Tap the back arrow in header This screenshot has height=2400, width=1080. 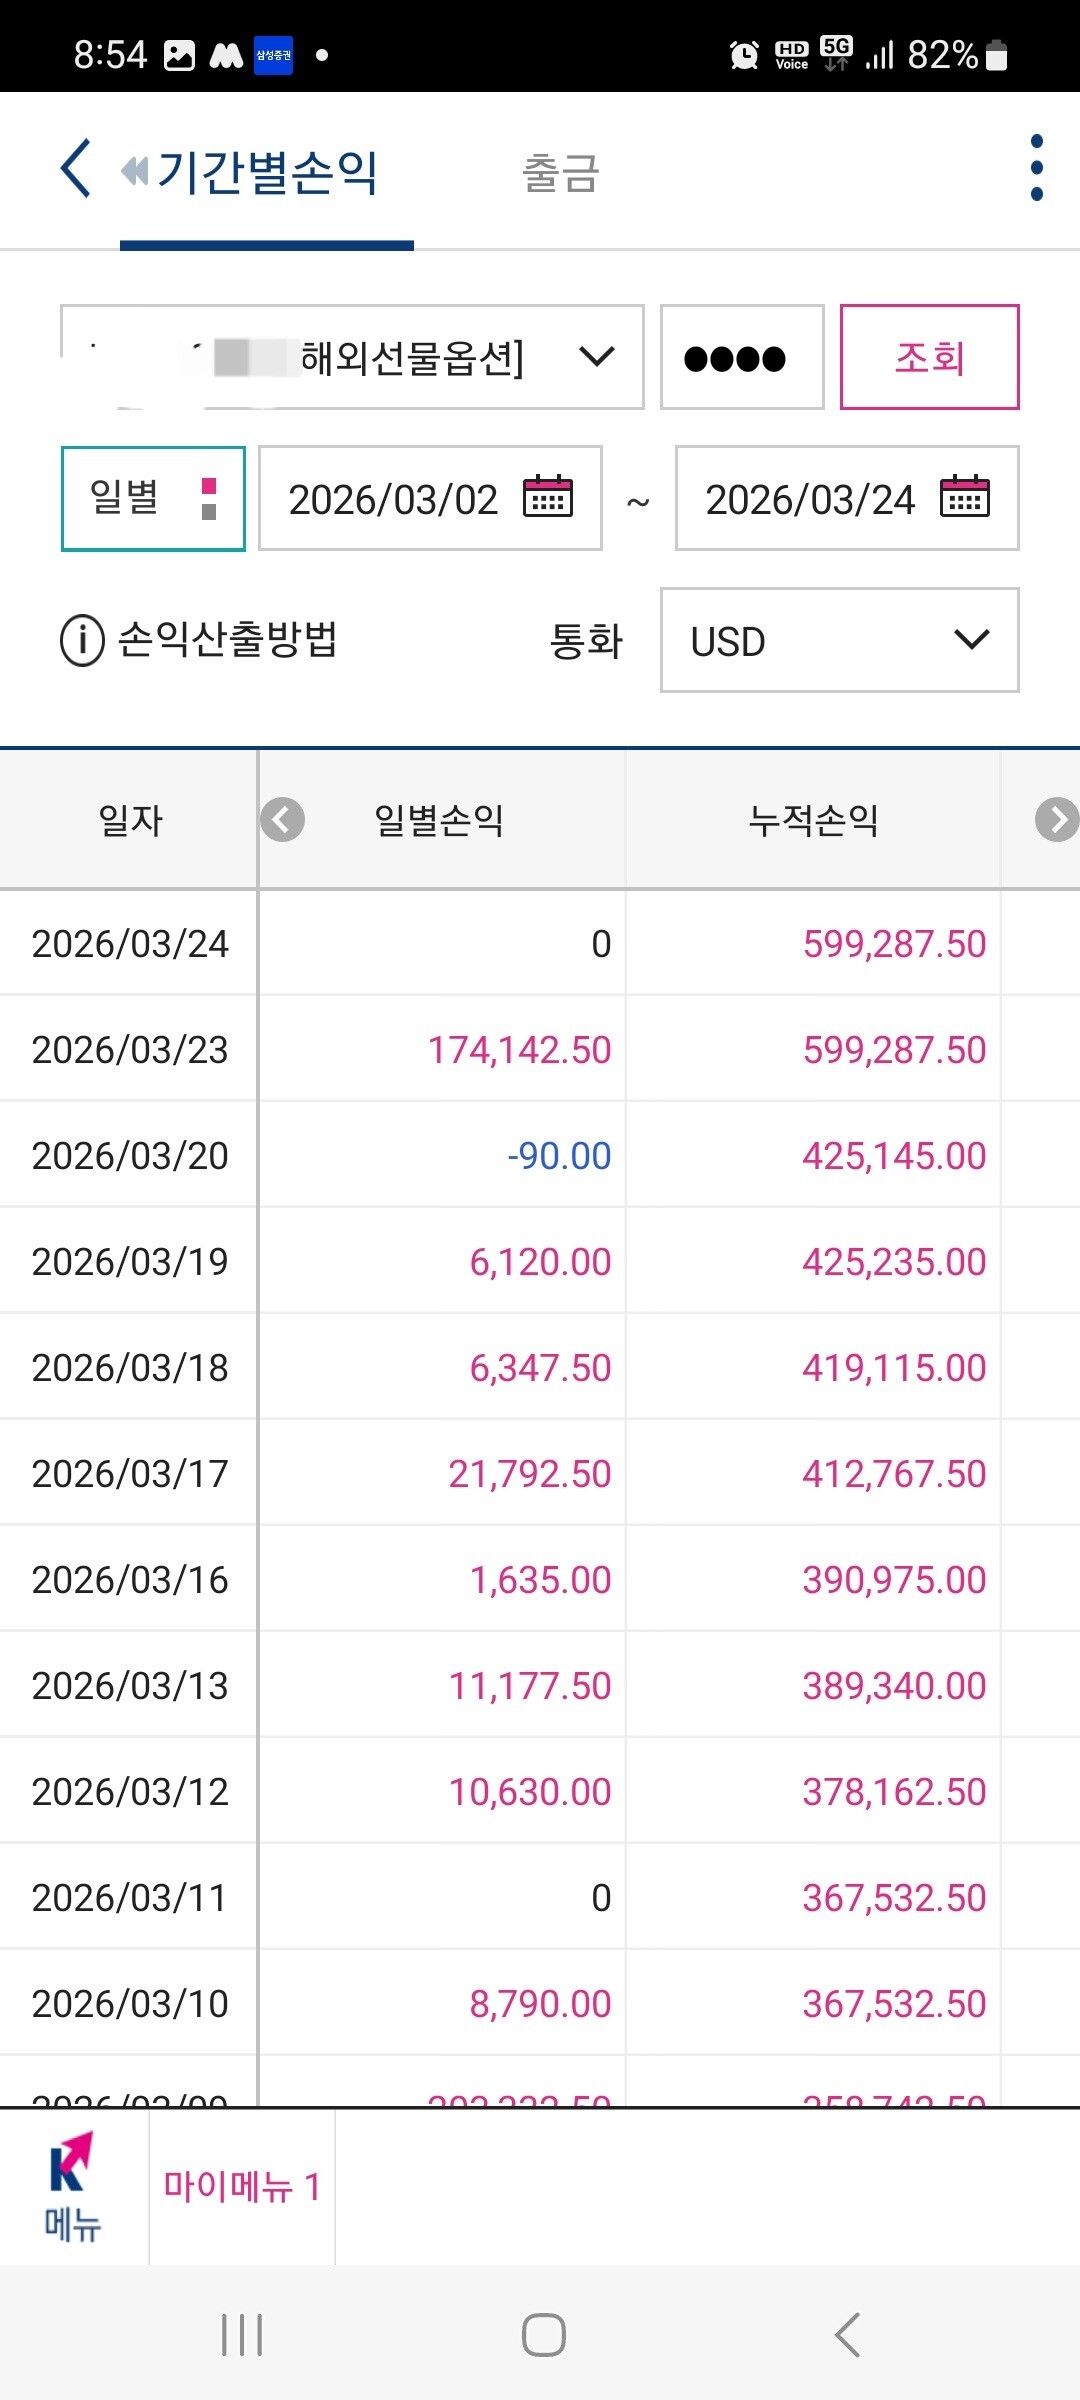click(76, 169)
